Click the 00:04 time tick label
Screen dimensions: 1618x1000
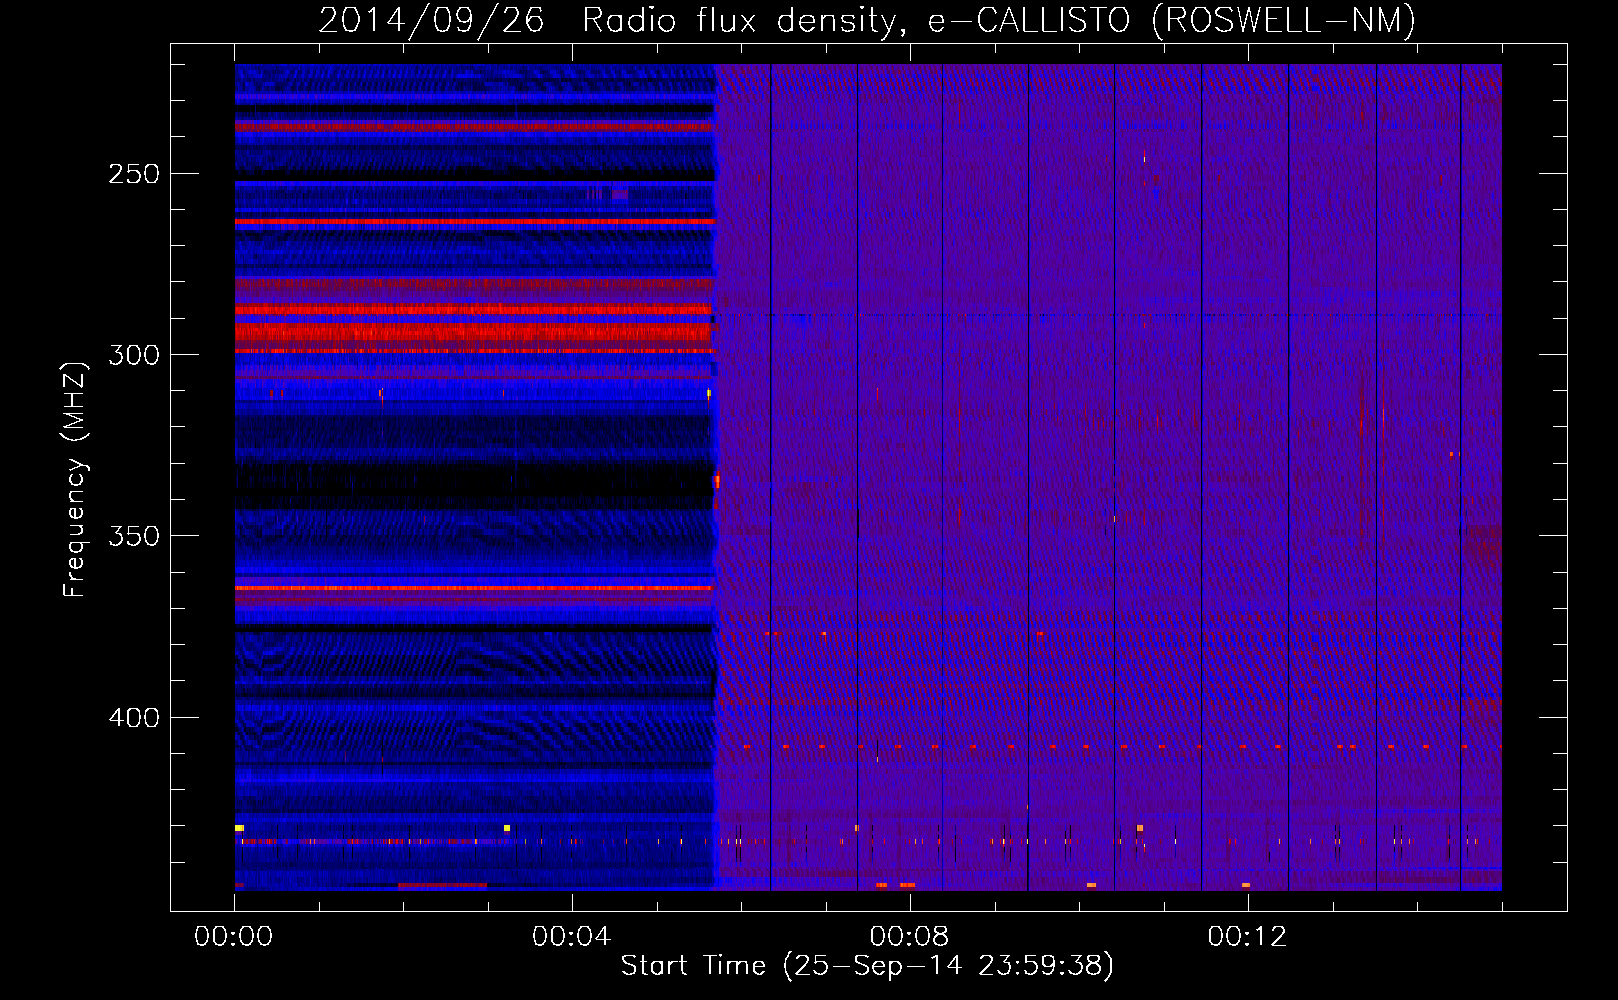coord(571,936)
